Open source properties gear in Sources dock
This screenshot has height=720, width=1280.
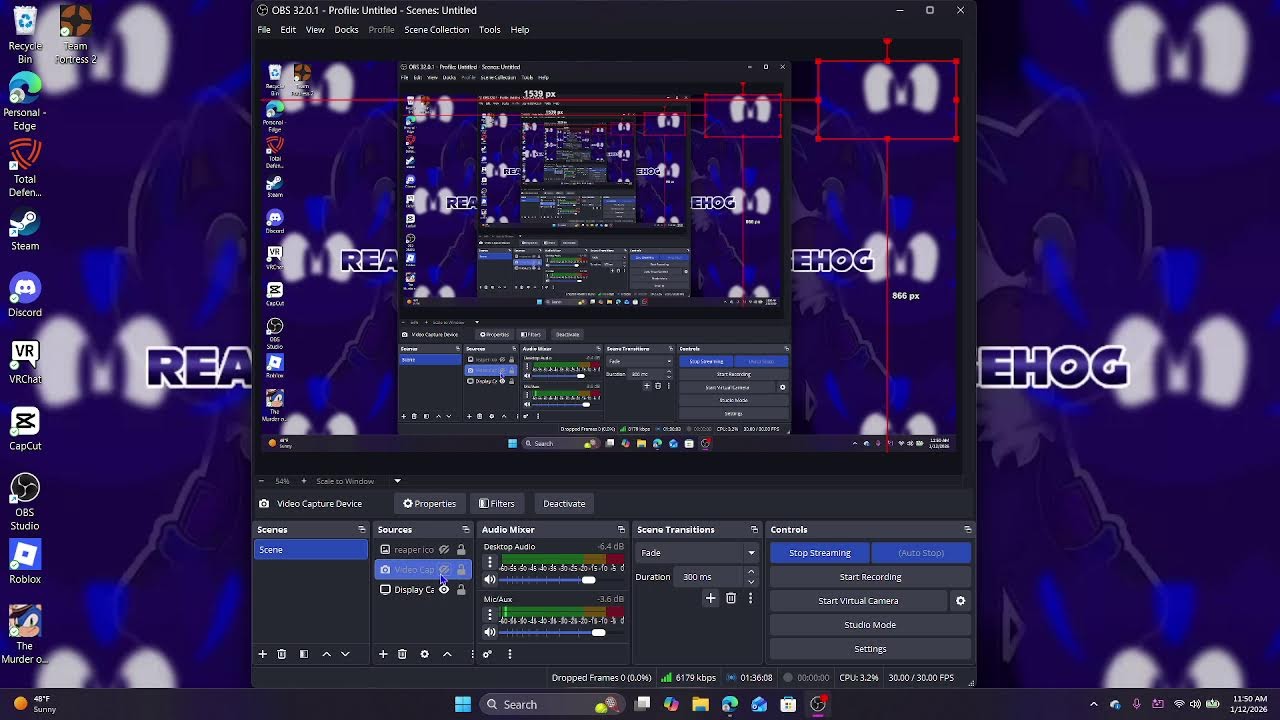424,654
